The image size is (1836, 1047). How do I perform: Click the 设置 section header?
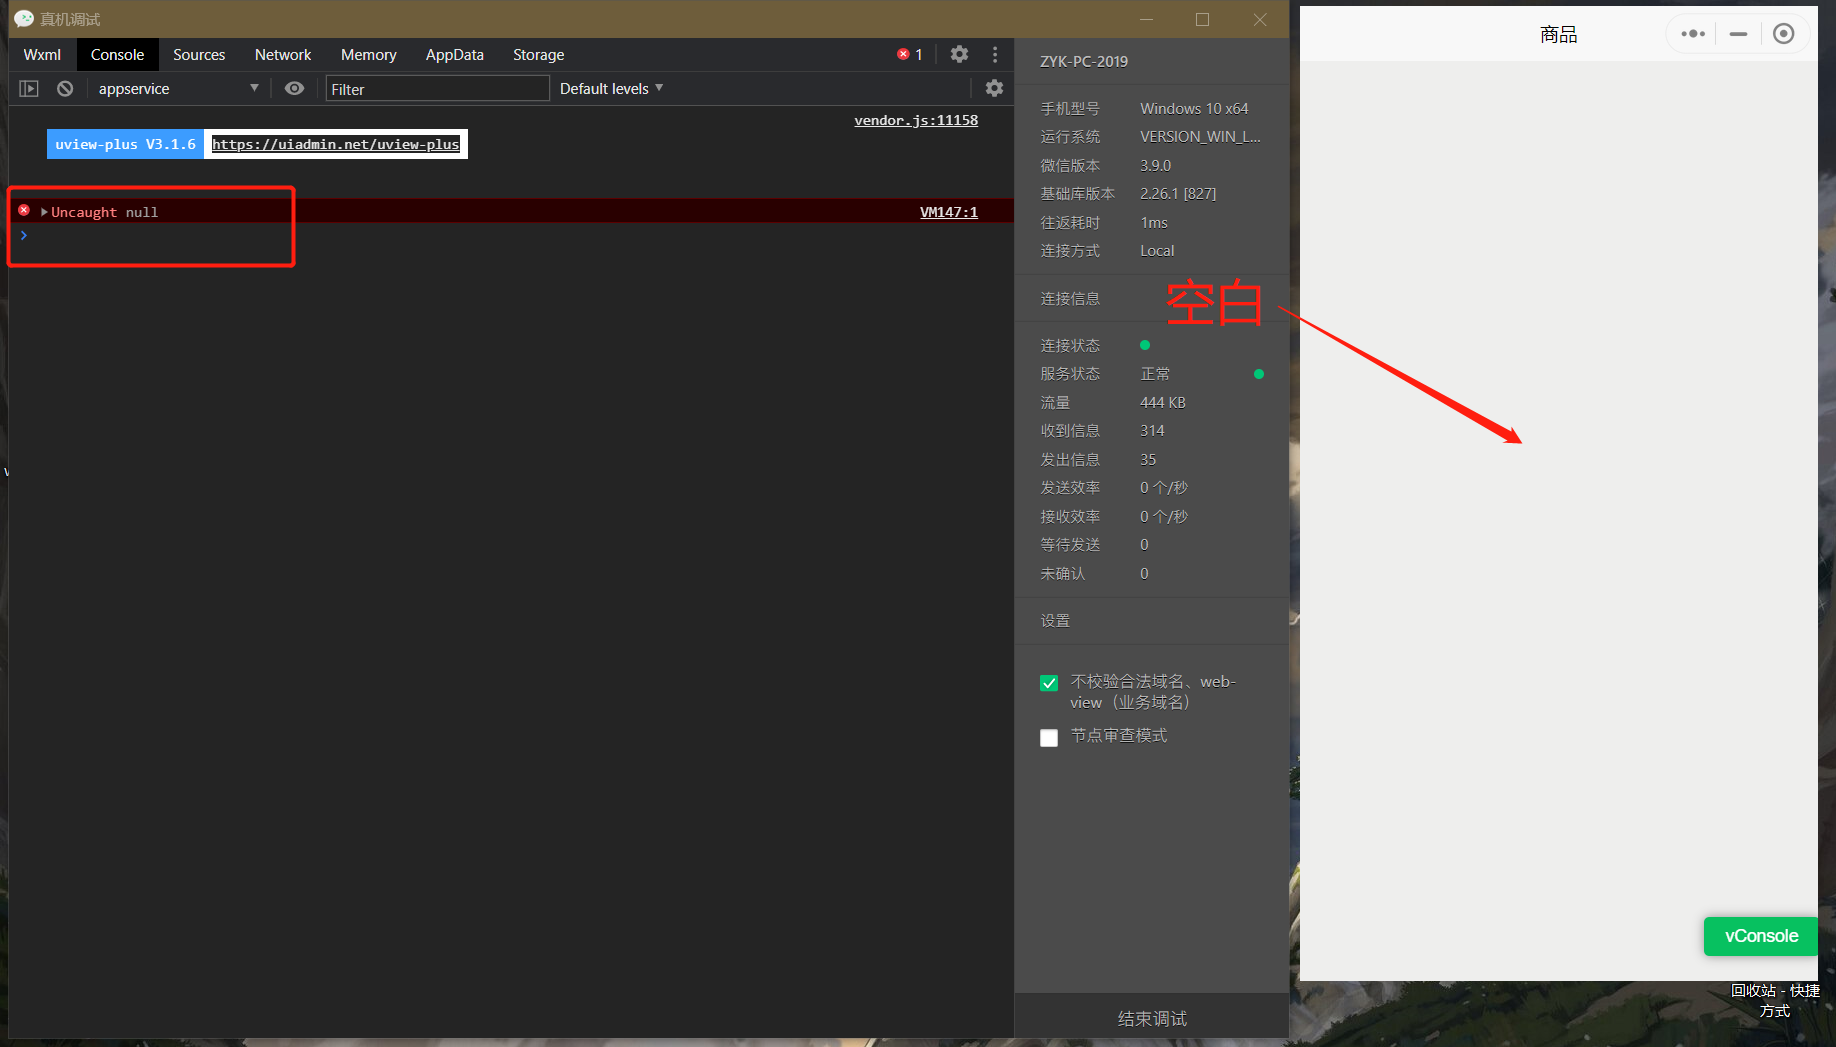click(1055, 620)
